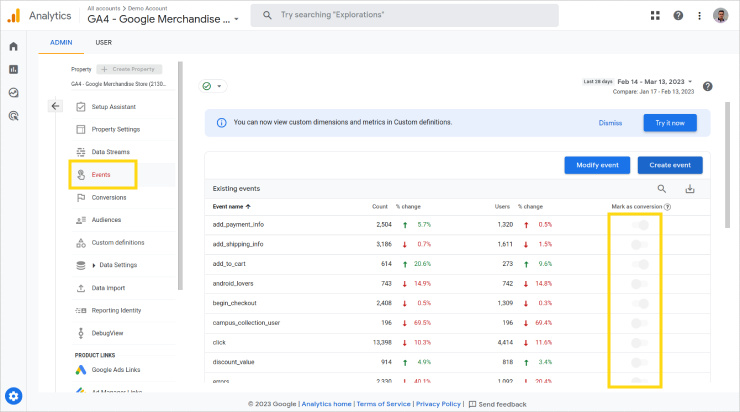
Task: Open the Home icon in left navigation
Action: click(14, 47)
